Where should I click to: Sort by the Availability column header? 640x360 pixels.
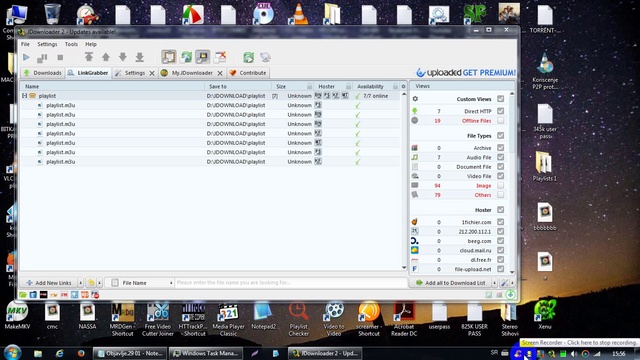376,87
